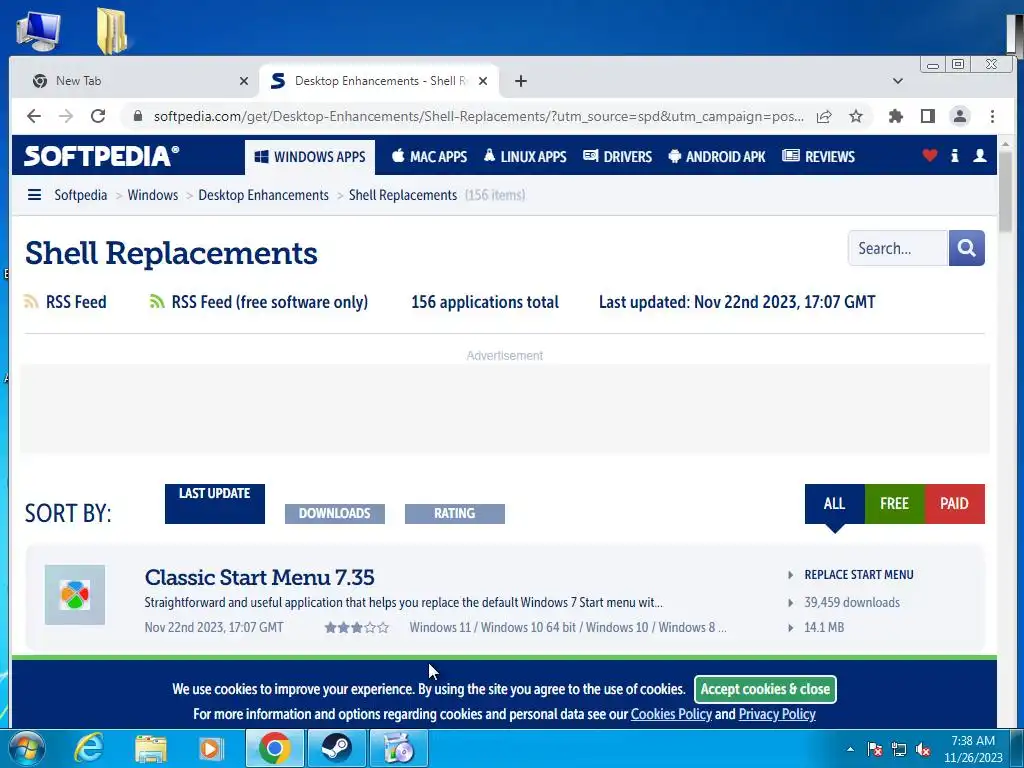Click the Chrome taskbar icon
This screenshot has width=1024, height=768.
[274, 748]
